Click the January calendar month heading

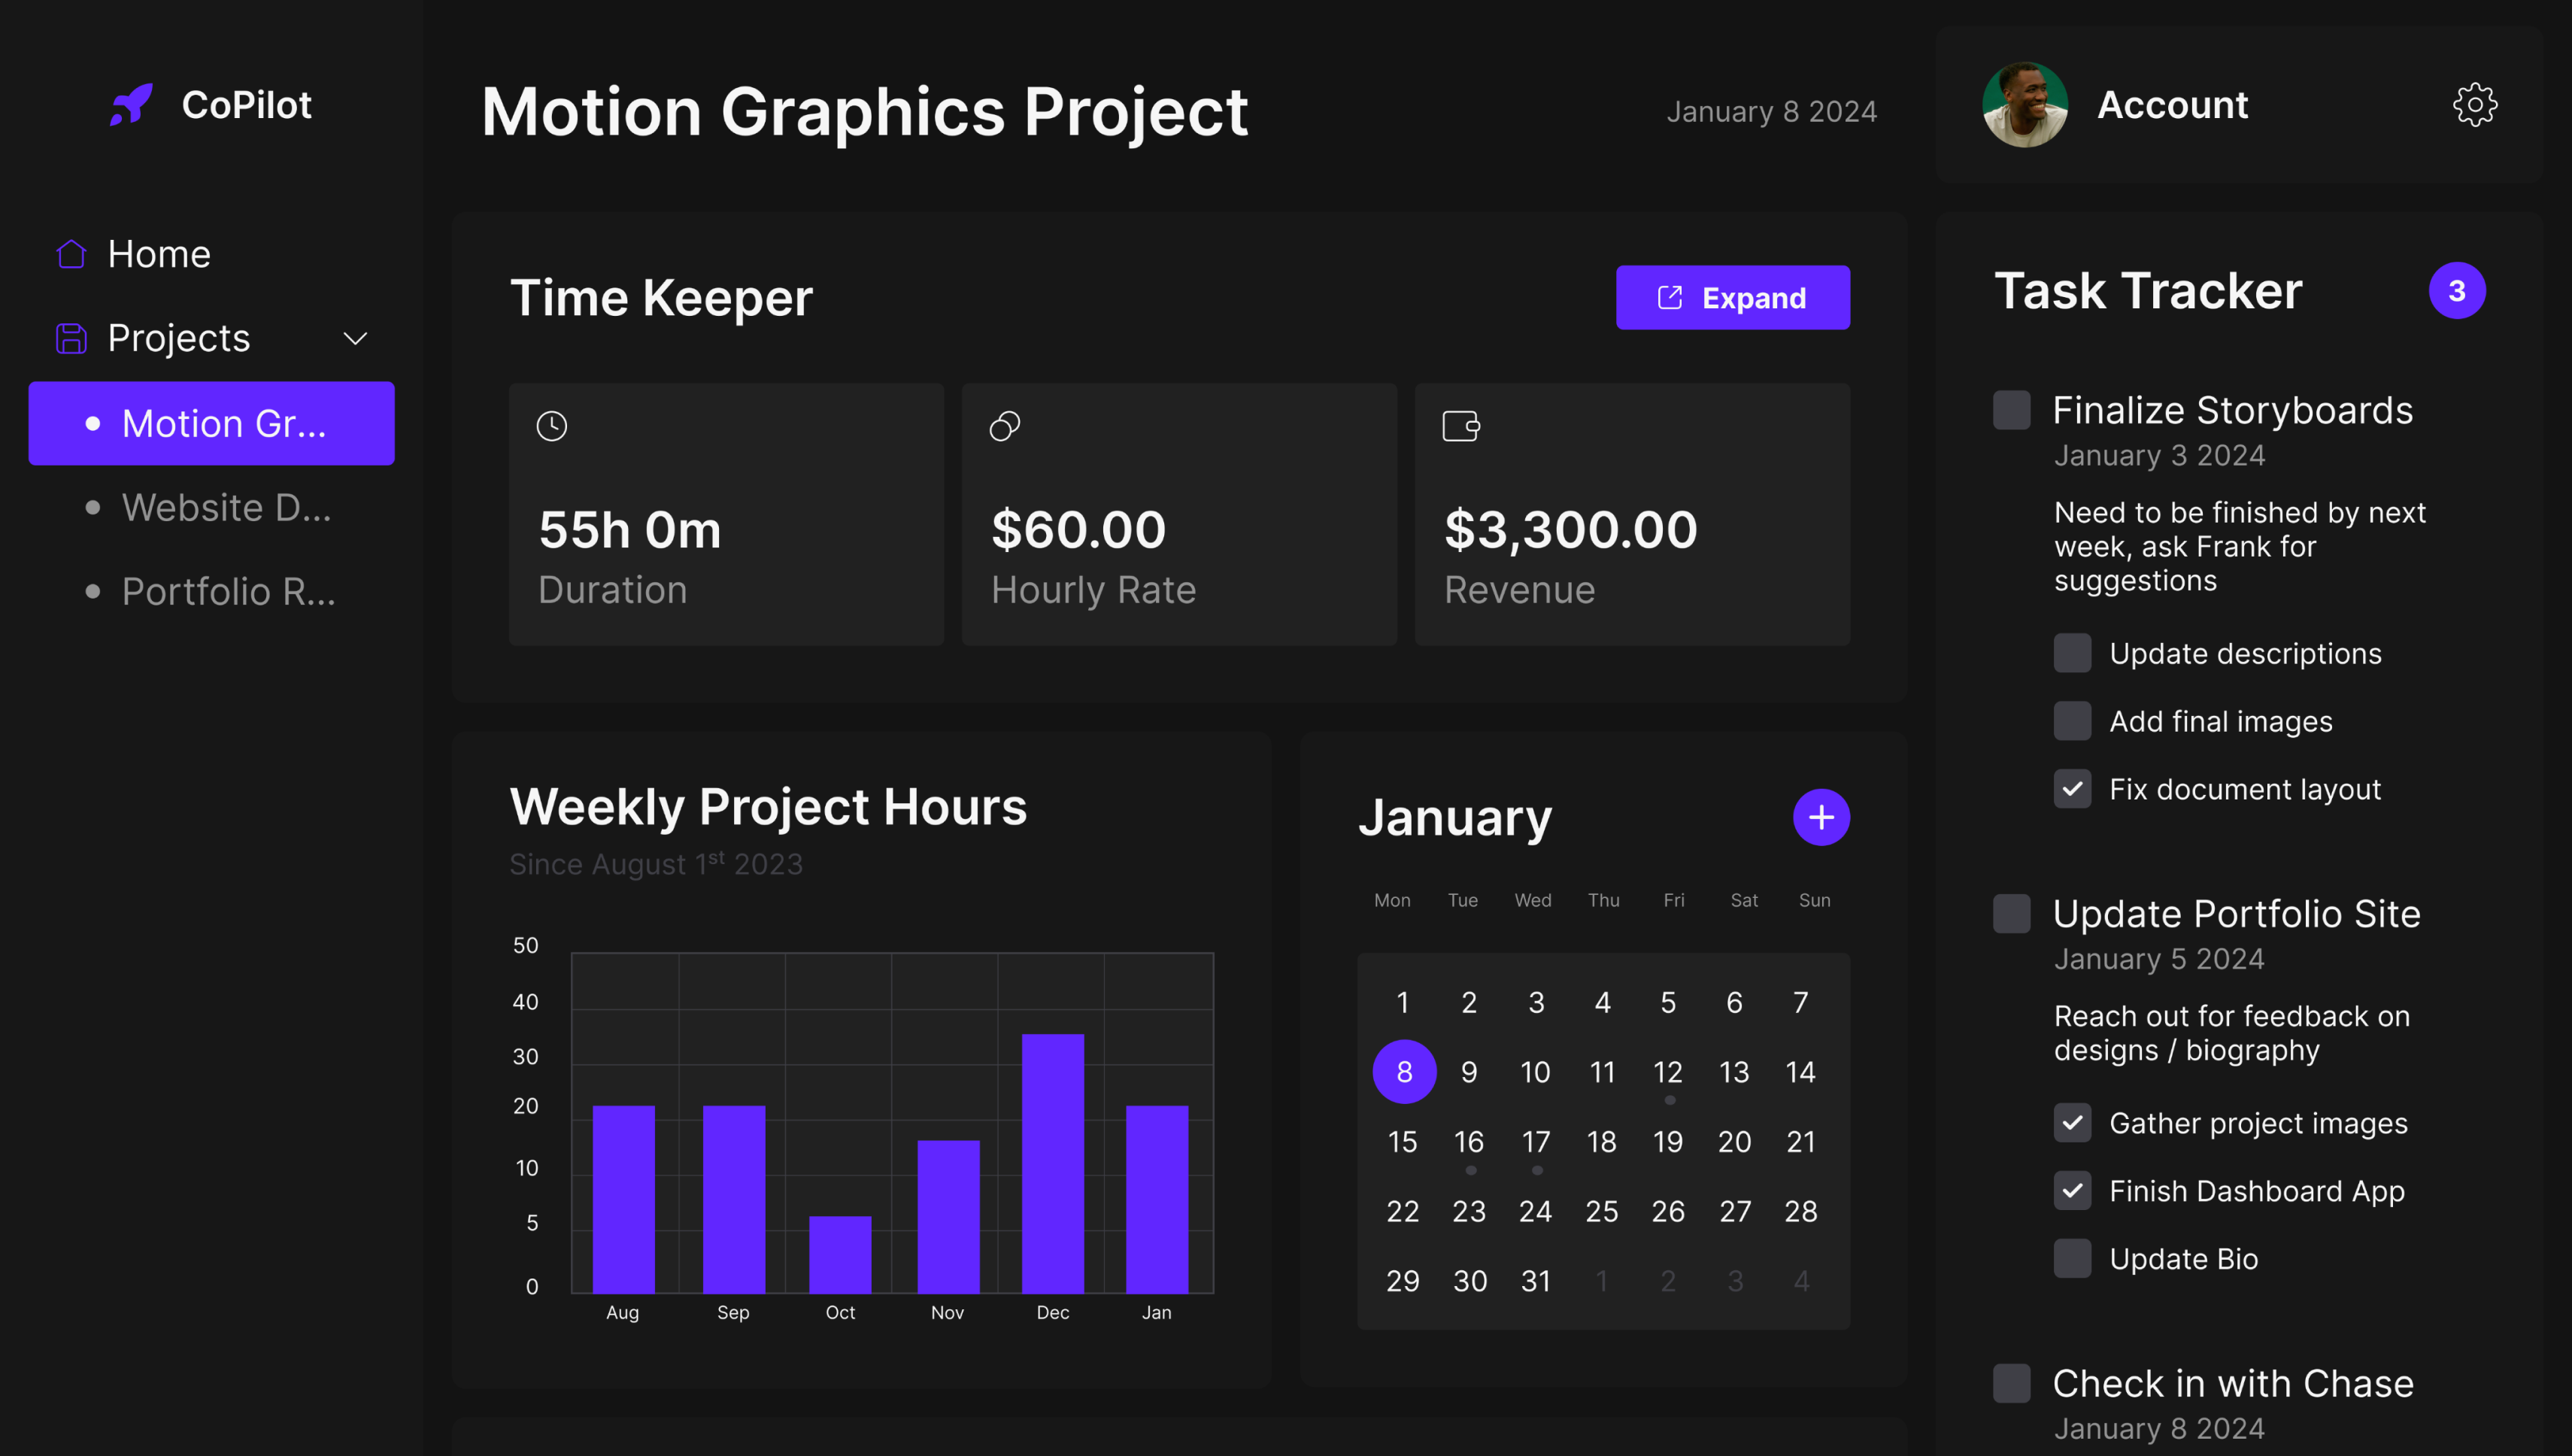[x=1455, y=818]
